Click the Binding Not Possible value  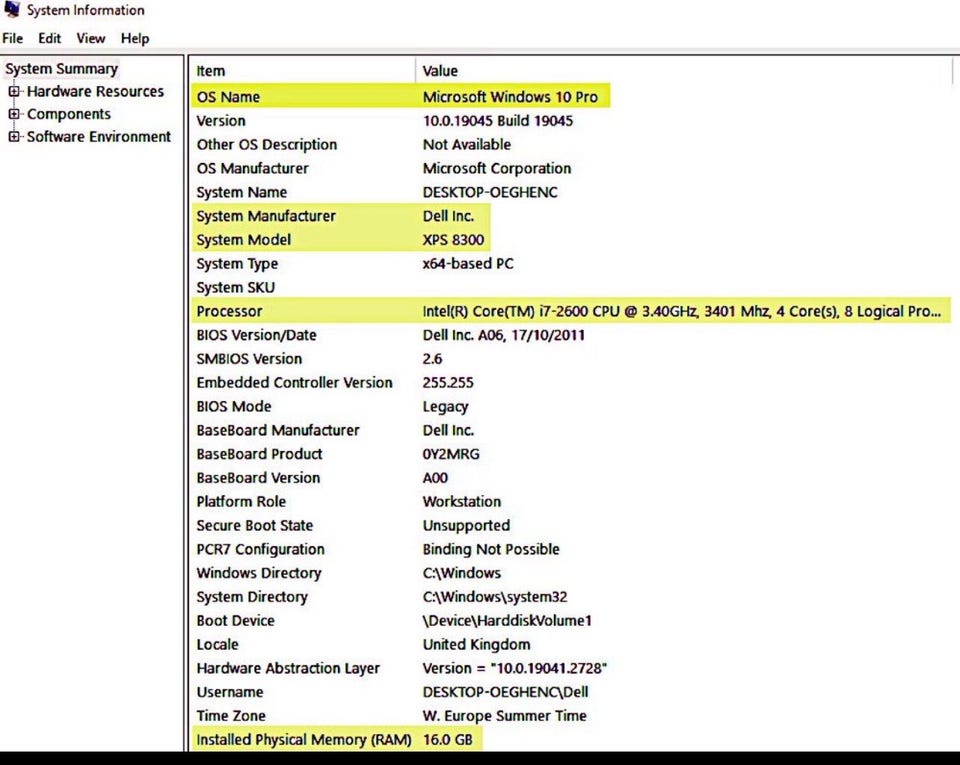[491, 550]
